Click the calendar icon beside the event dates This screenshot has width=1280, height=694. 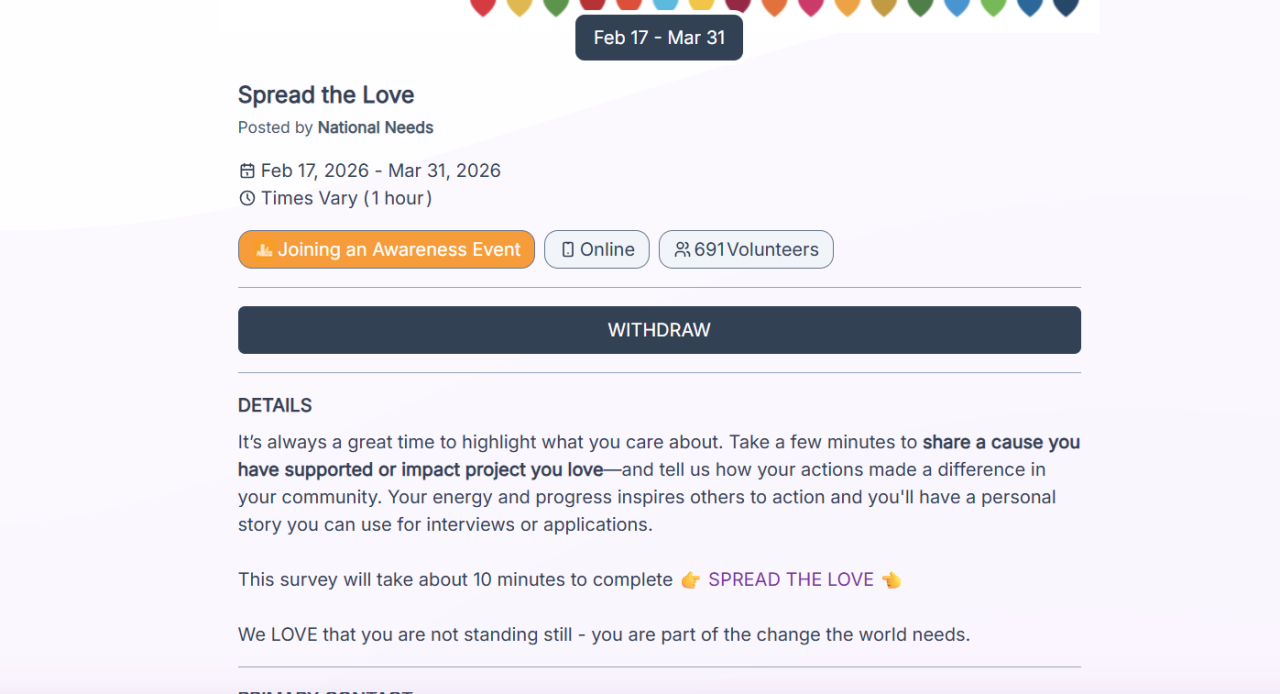(x=247, y=171)
